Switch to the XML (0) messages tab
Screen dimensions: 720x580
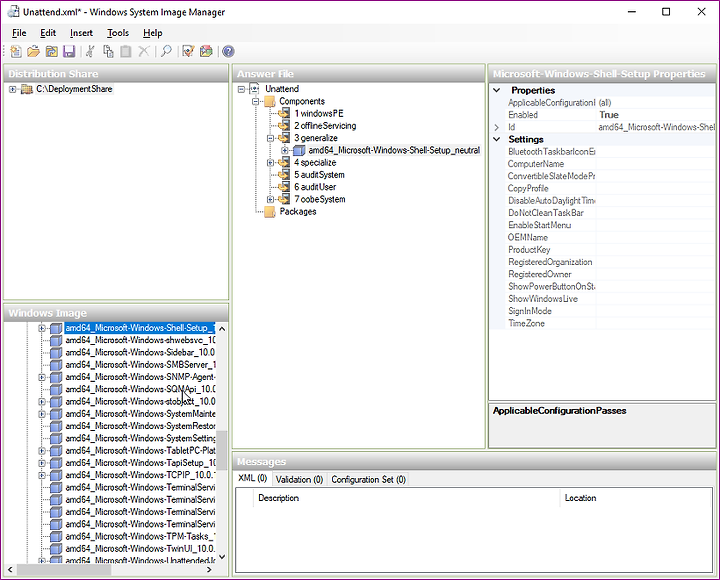tap(253, 479)
